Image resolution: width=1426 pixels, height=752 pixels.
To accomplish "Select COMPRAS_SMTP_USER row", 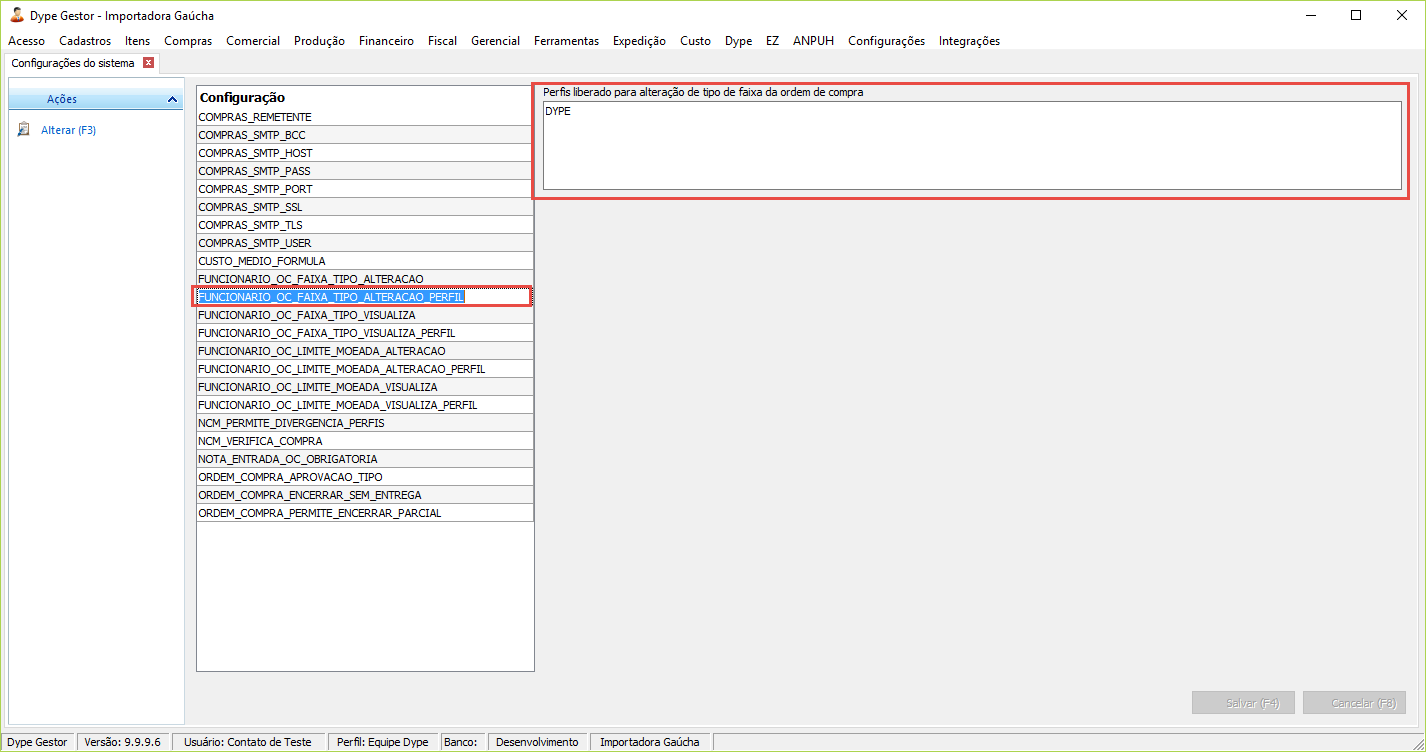I will (x=364, y=243).
